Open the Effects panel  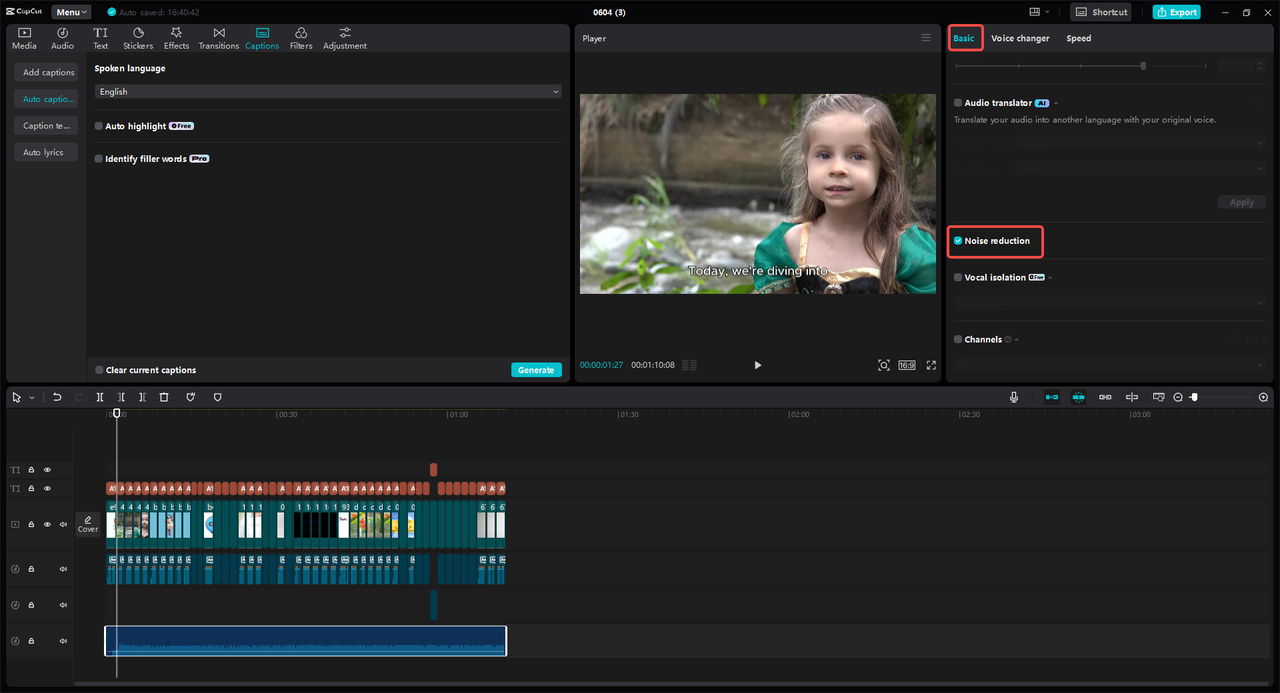[x=176, y=38]
